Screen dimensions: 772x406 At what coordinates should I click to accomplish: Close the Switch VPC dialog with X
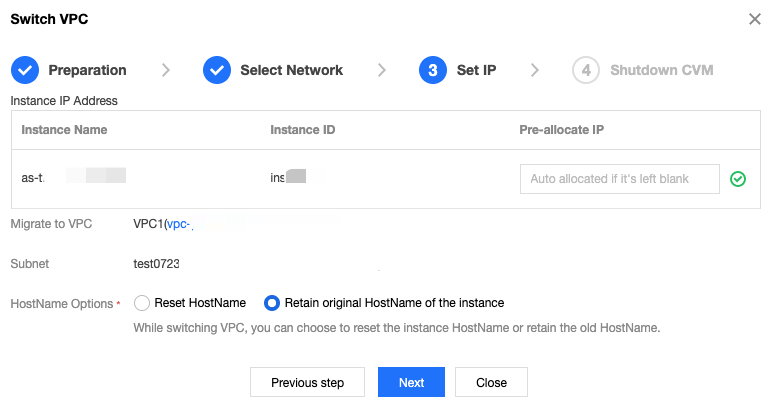754,19
